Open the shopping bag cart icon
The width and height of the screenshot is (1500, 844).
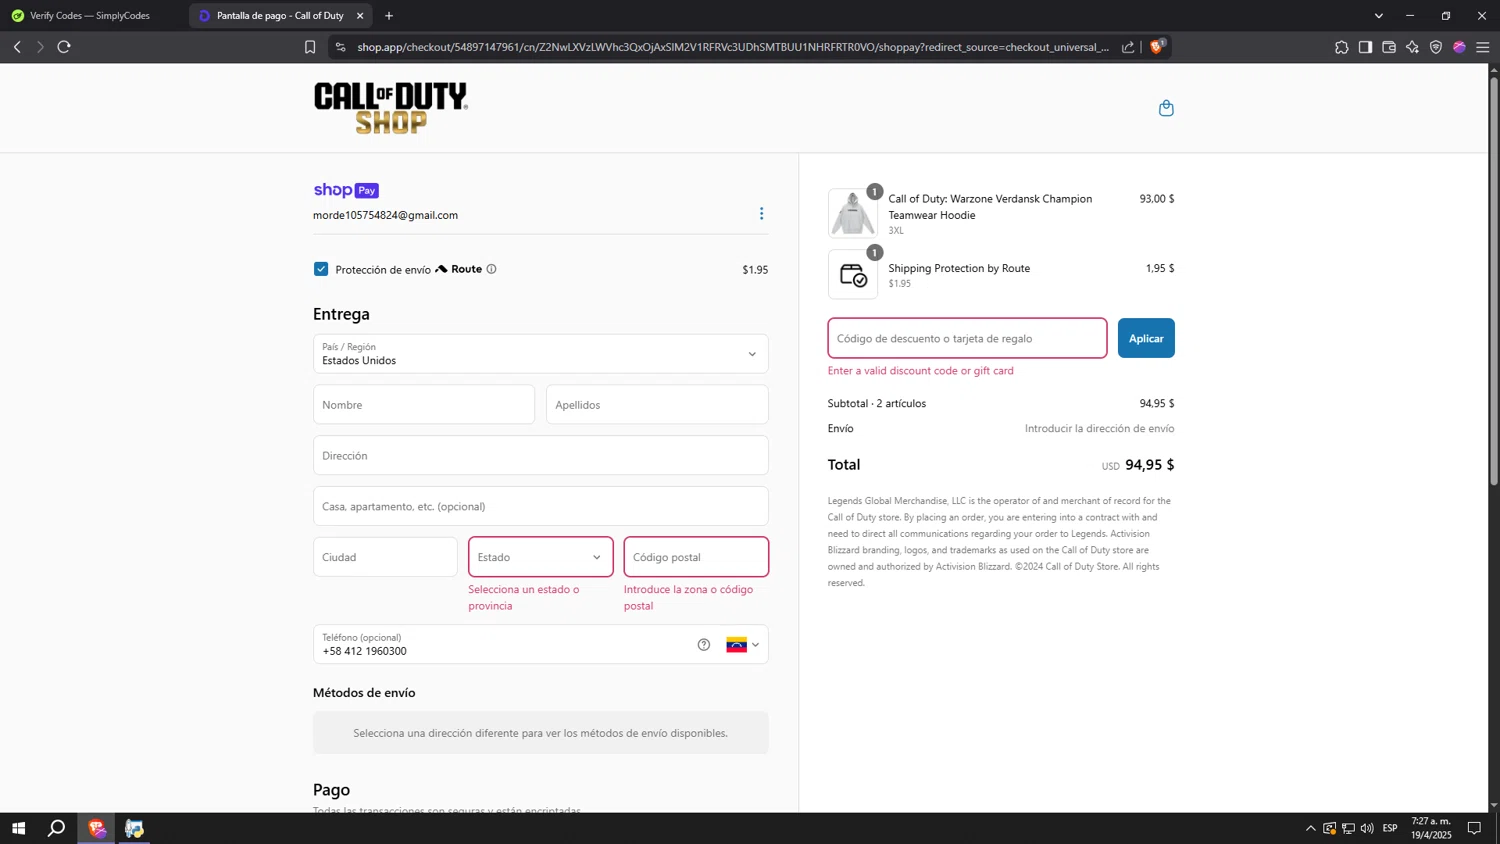pyautogui.click(x=1166, y=108)
